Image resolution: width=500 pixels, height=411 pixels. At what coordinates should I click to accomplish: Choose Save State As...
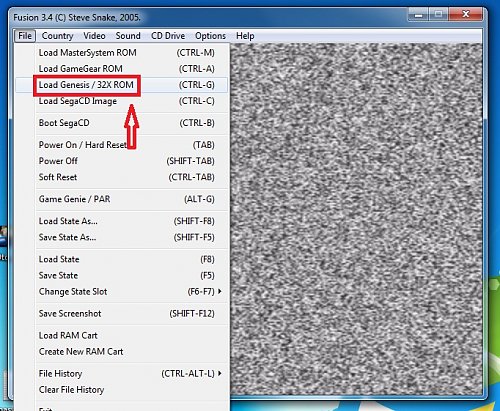point(122,237)
